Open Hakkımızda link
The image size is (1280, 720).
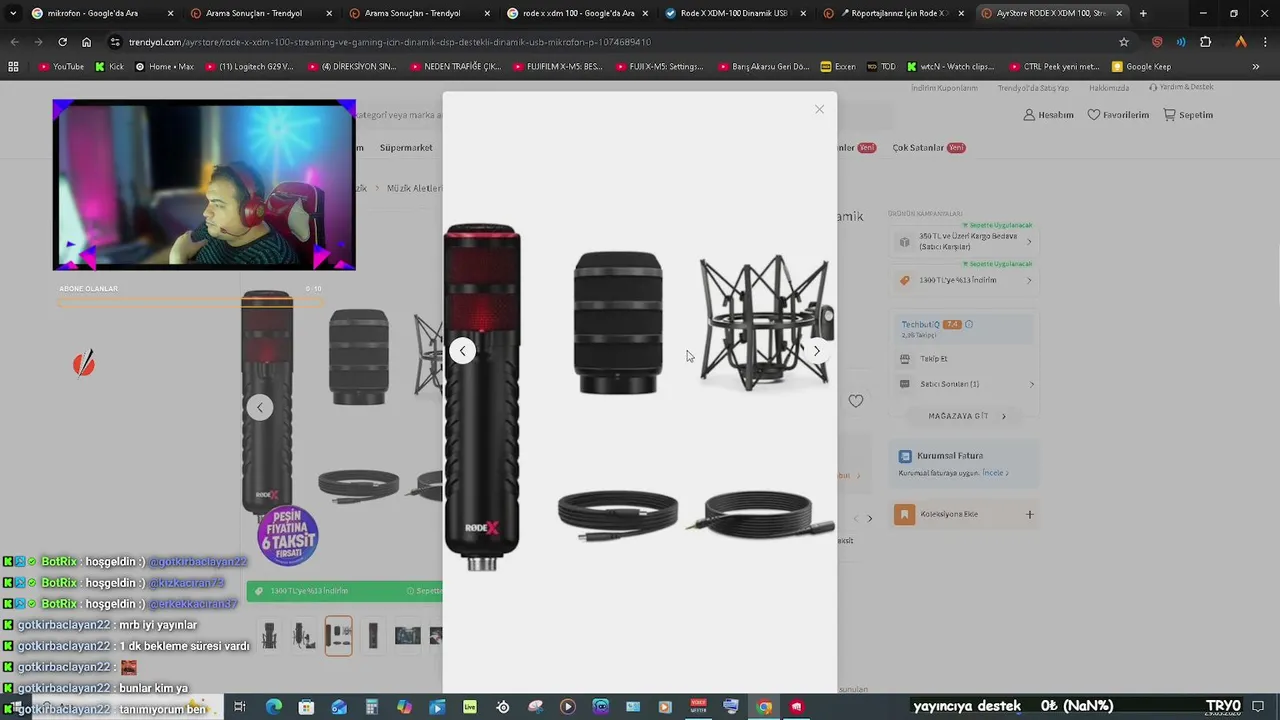[x=1109, y=88]
